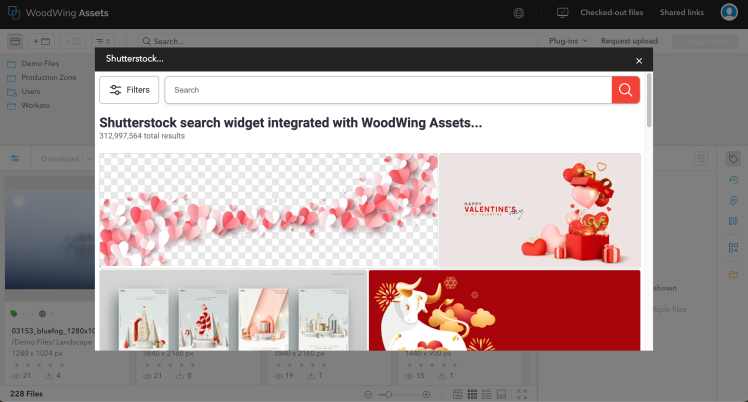The width and height of the screenshot is (748, 402).
Task: Switch to filmstrip preview view
Action: click(x=501, y=394)
